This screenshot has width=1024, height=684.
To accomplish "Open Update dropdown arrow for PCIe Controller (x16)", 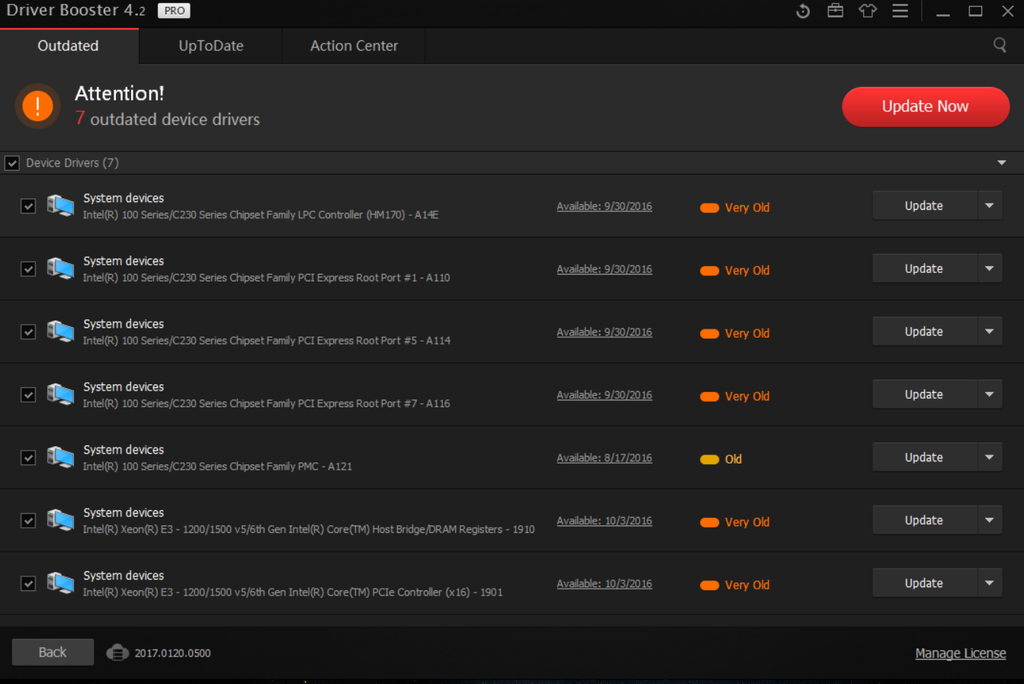I will point(989,583).
